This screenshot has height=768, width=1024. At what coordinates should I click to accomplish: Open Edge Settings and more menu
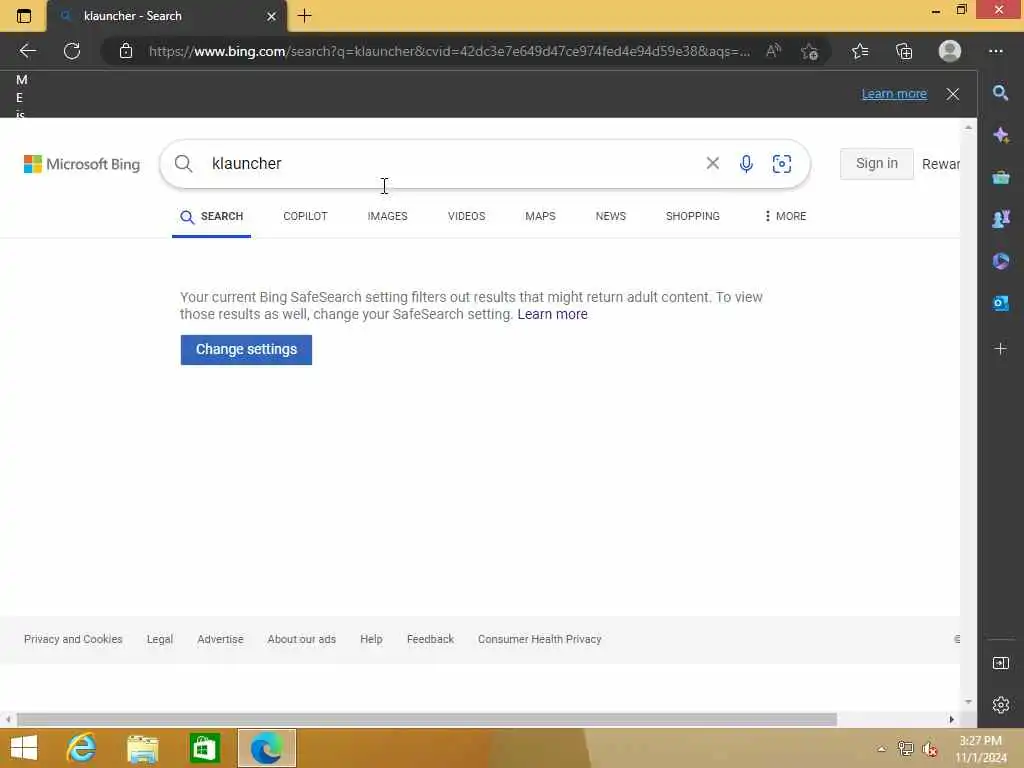click(996, 51)
